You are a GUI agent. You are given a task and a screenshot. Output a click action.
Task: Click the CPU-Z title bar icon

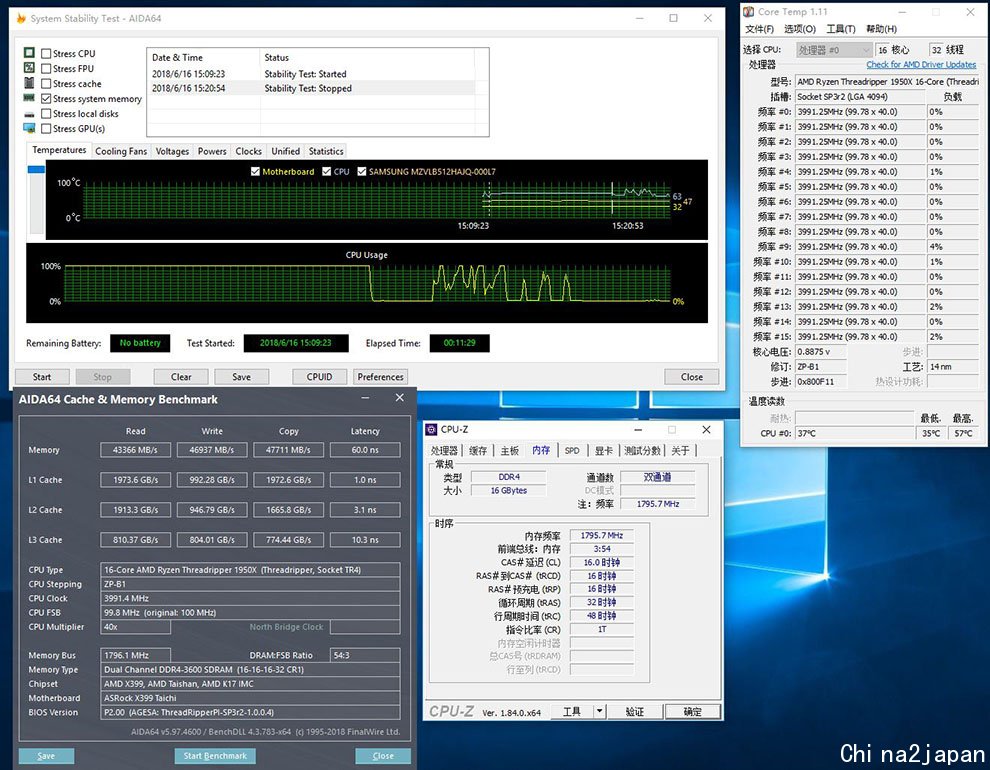tap(431, 429)
